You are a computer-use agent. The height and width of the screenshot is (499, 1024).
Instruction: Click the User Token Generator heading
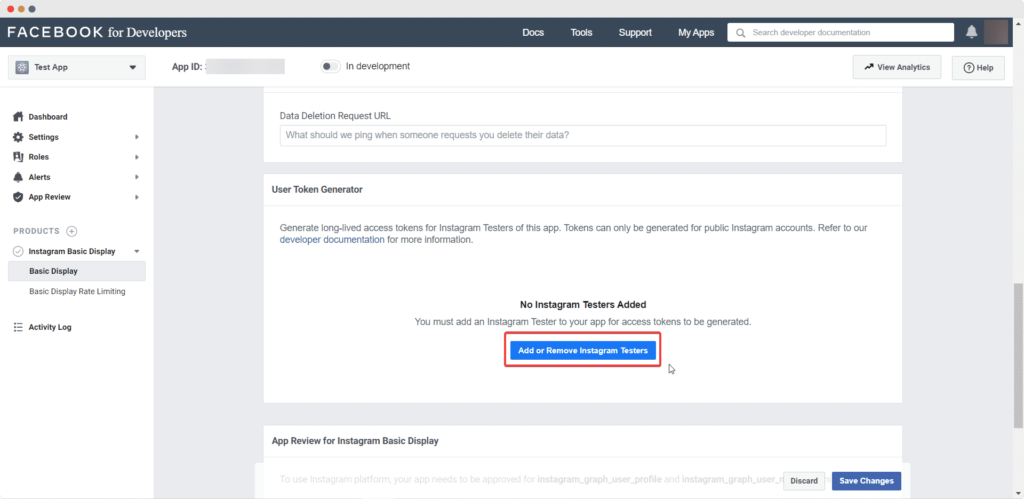(x=317, y=189)
